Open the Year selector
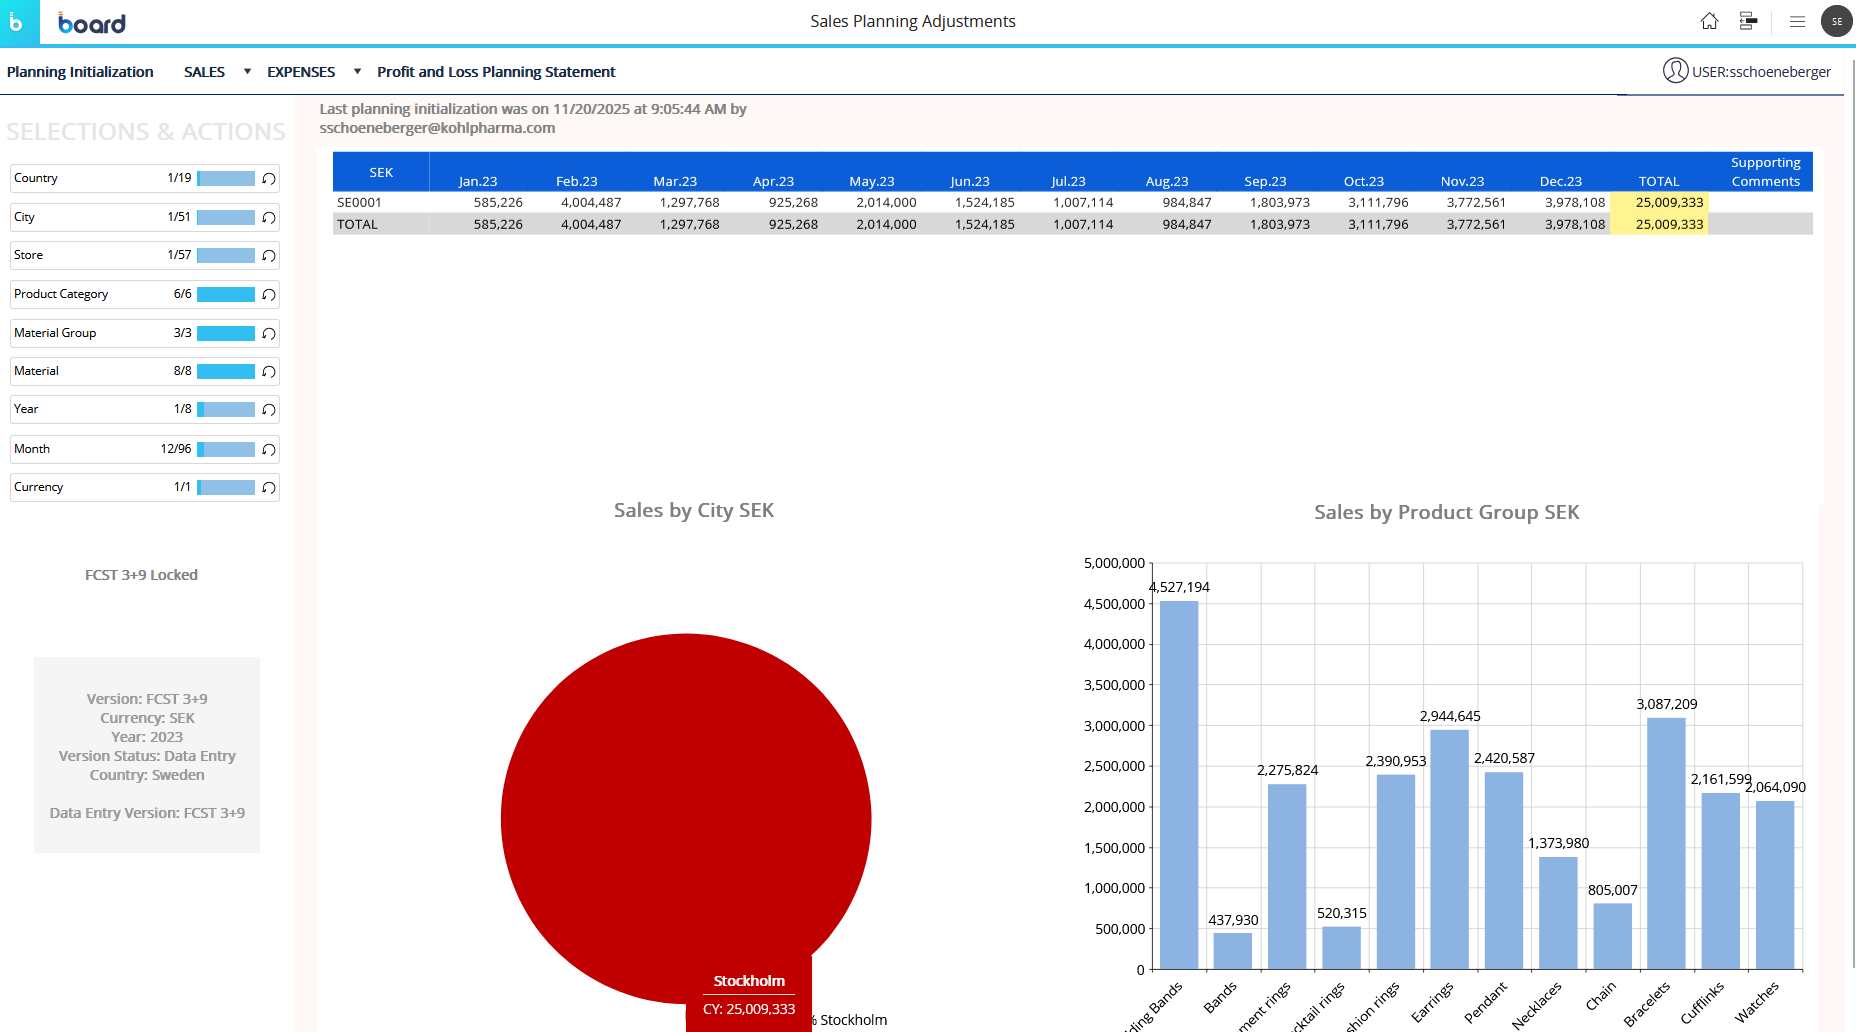 pyautogui.click(x=100, y=409)
